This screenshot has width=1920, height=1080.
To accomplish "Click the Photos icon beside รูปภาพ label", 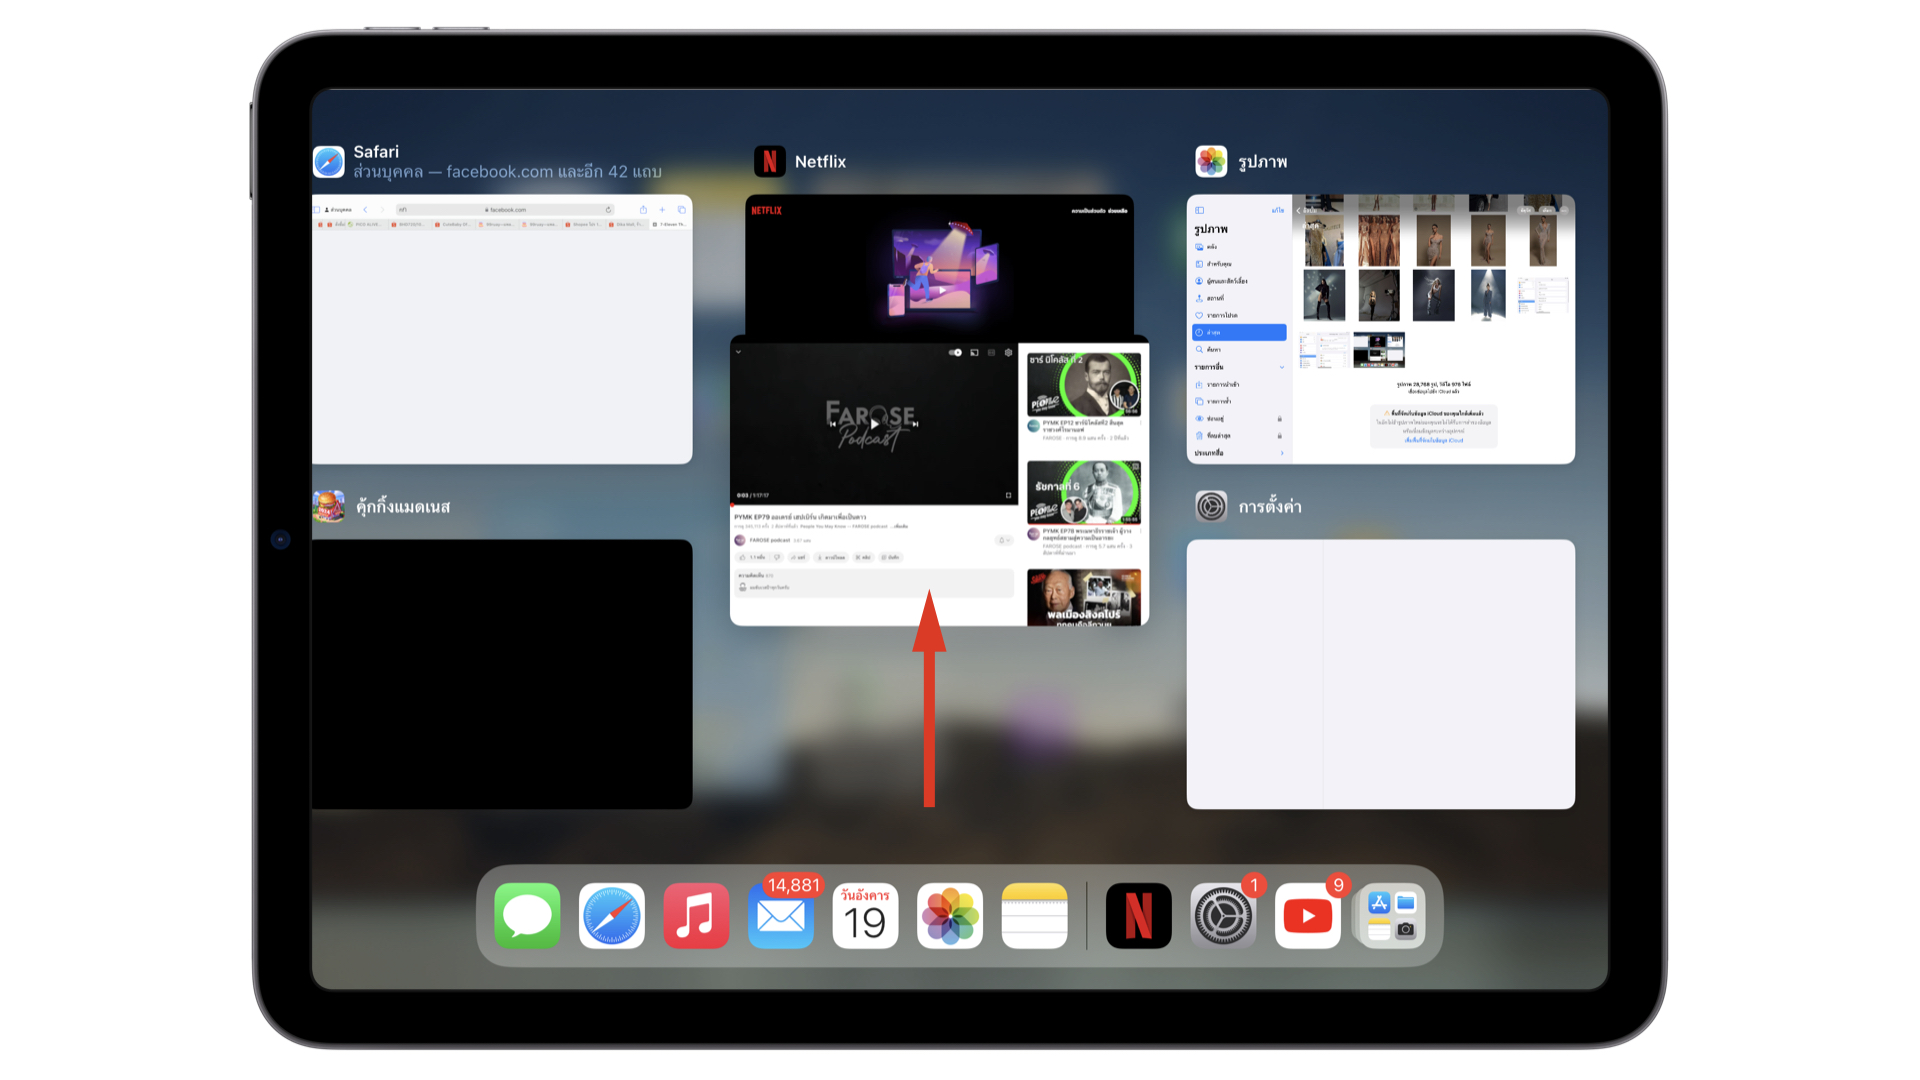I will 1211,161.
